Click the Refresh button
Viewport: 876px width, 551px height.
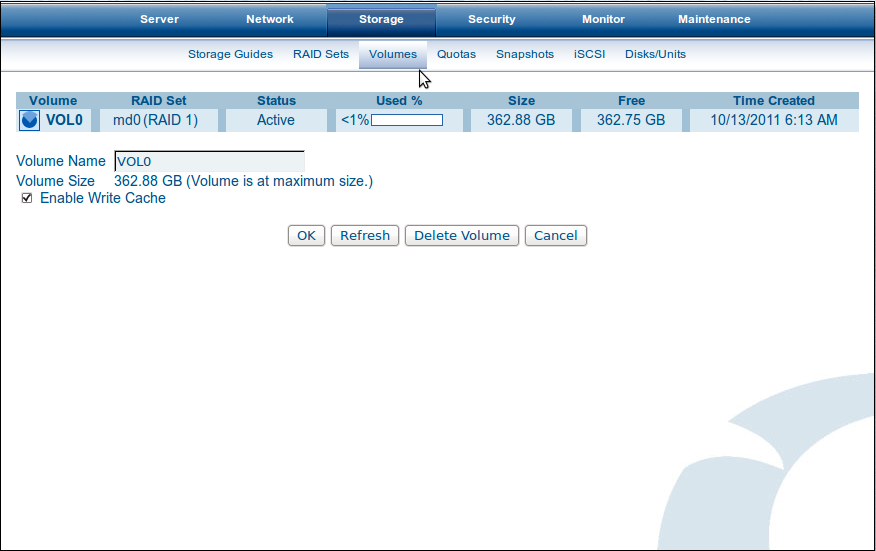coord(365,235)
